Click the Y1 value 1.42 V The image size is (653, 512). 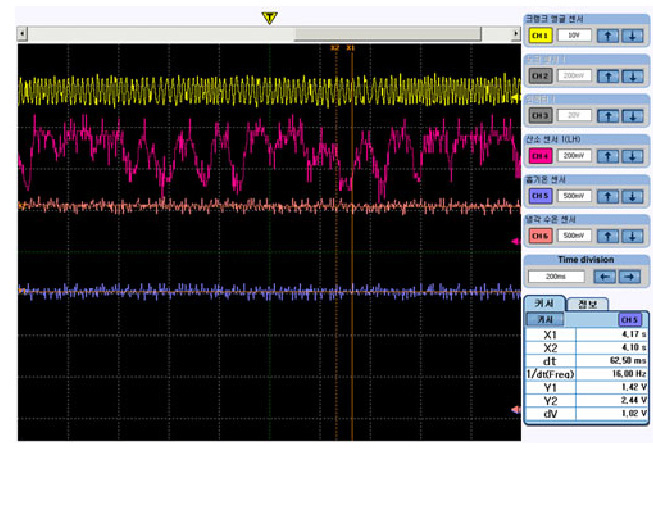tap(634, 387)
